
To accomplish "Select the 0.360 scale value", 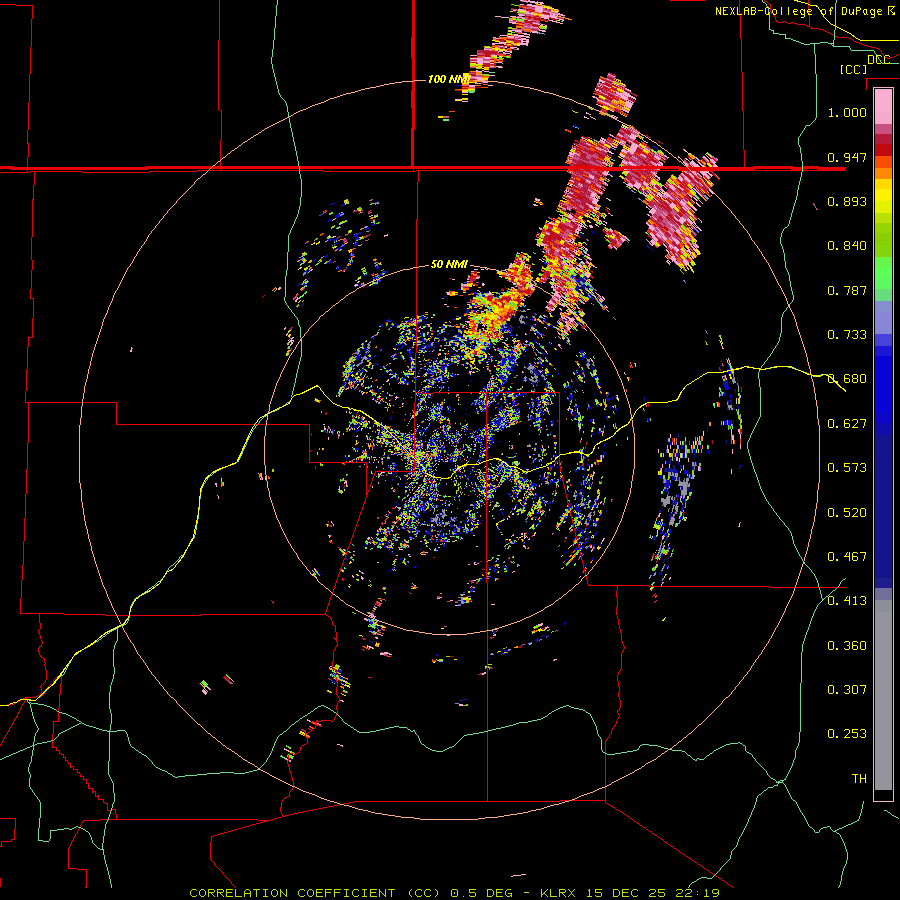I will [847, 646].
